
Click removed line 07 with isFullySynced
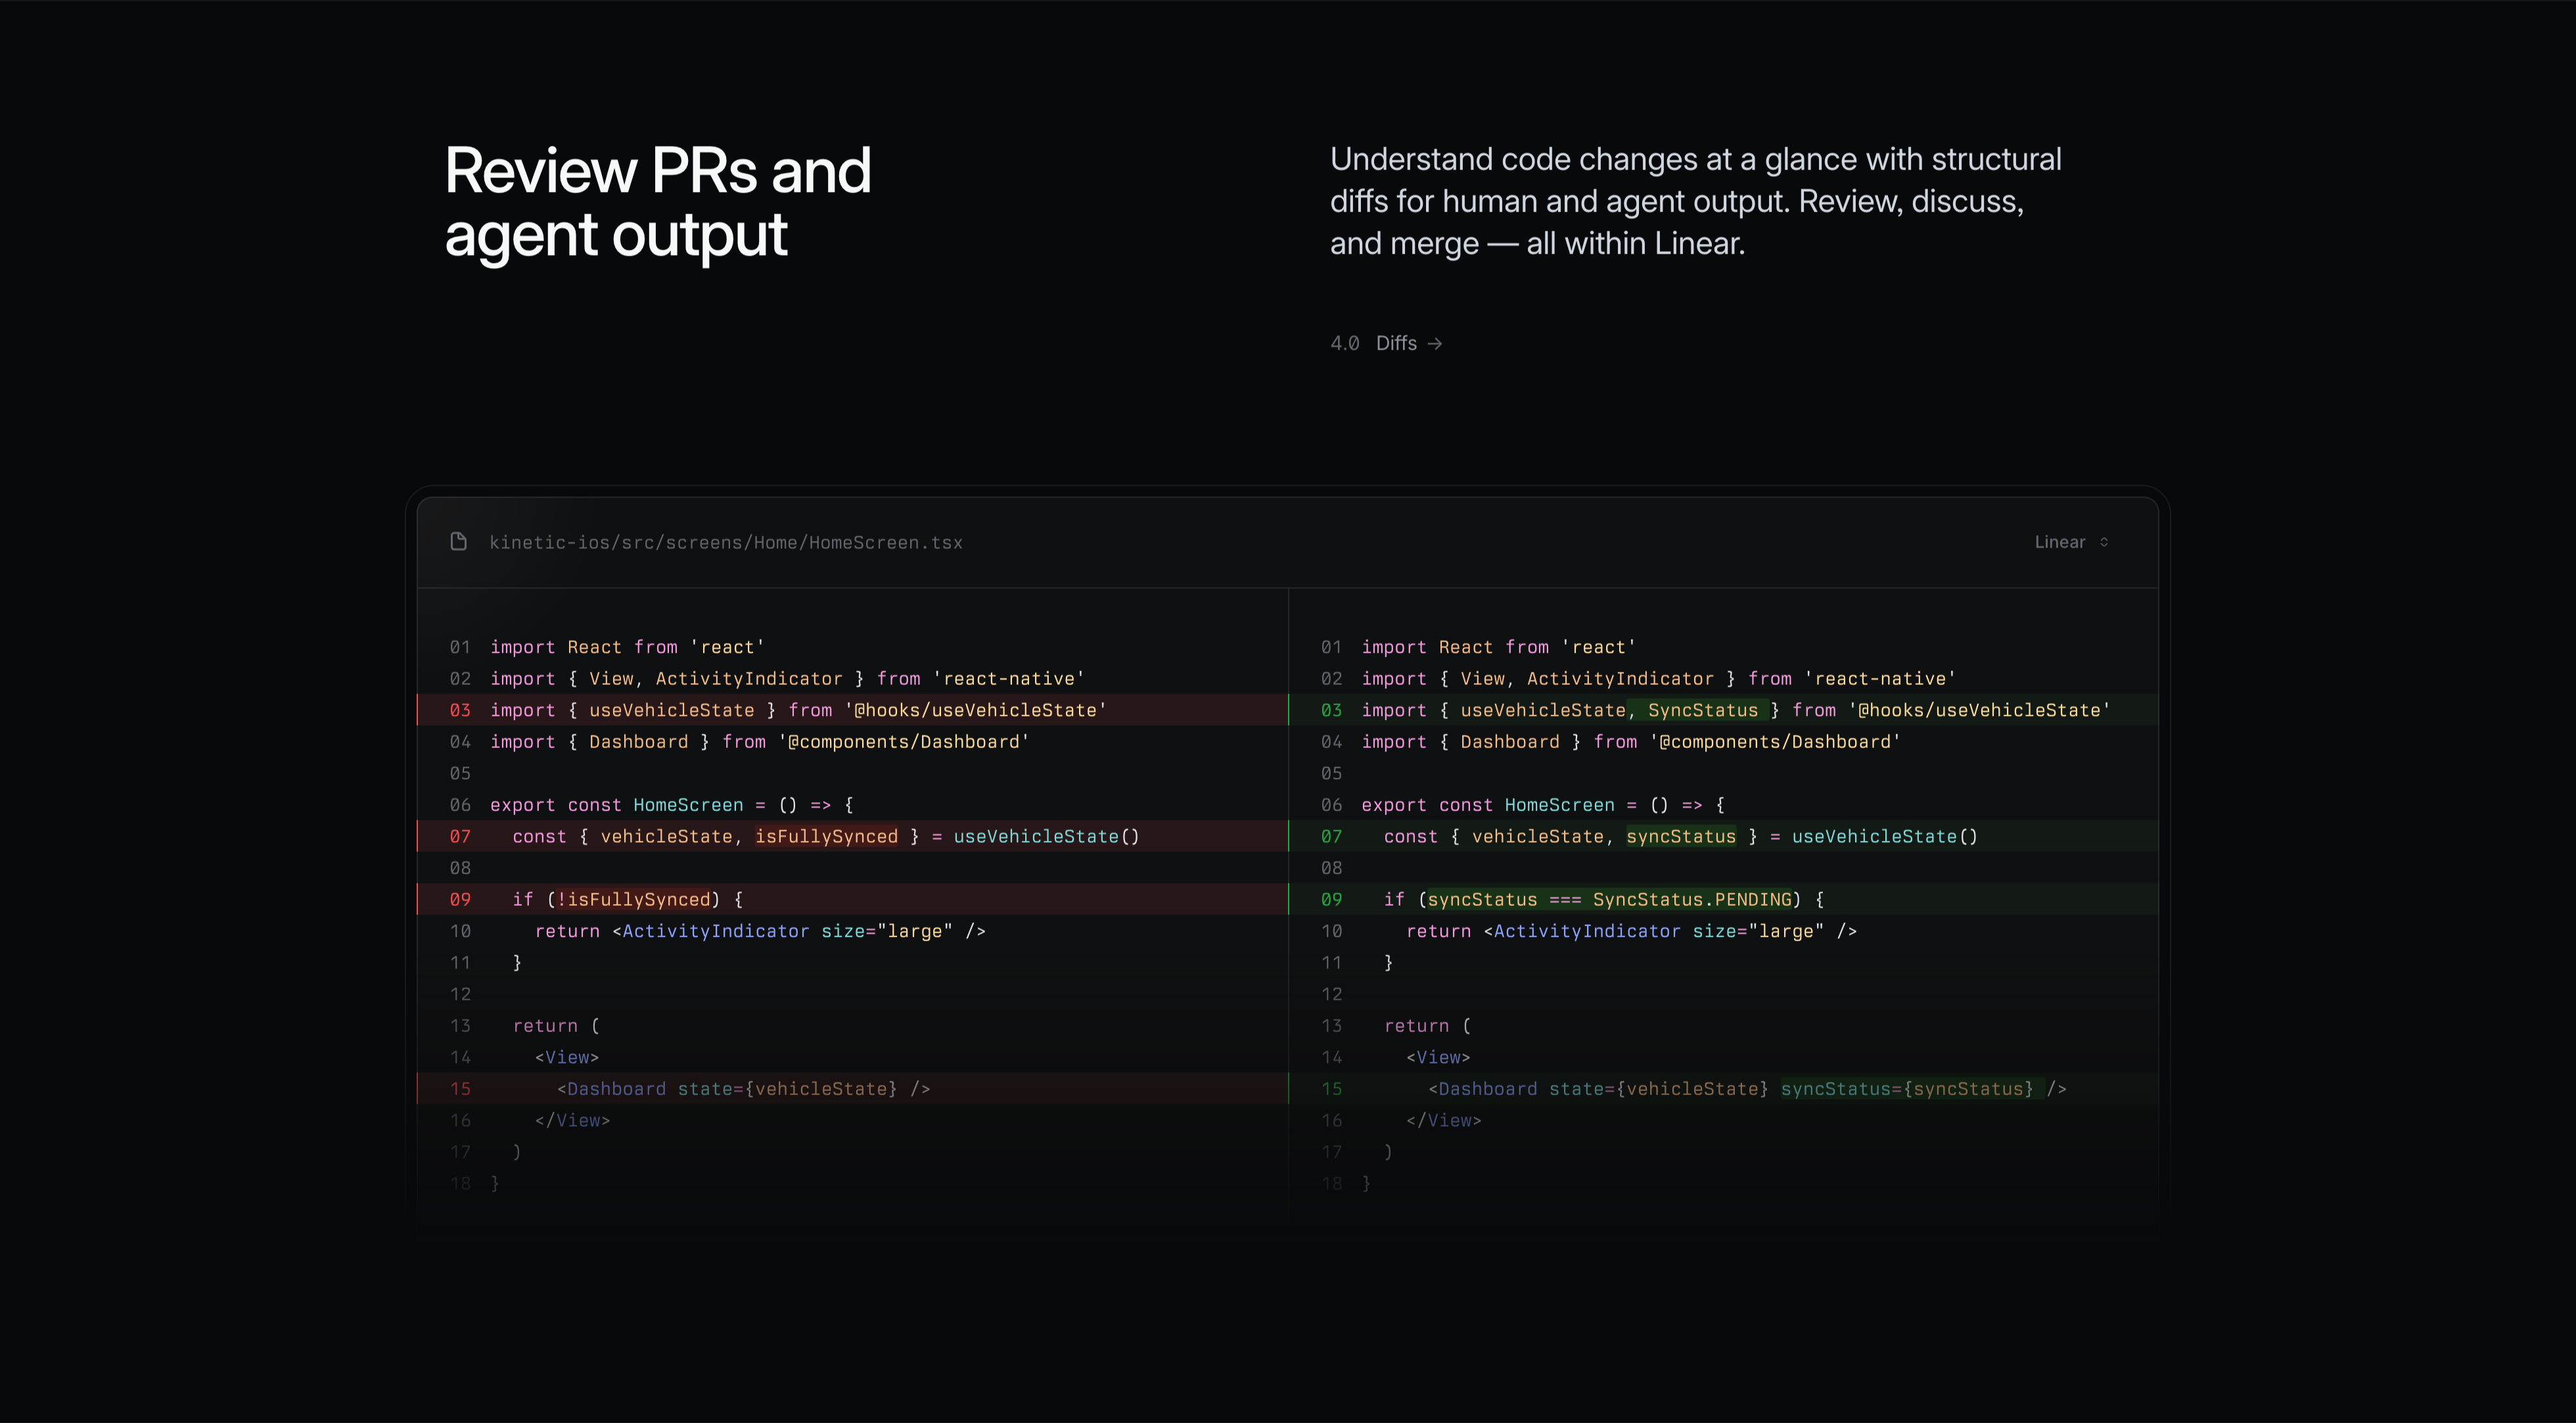853,836
